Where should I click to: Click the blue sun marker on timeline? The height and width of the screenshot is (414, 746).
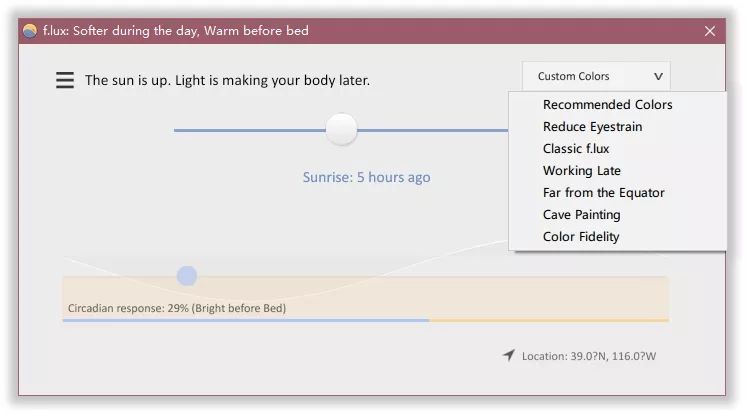click(x=187, y=276)
